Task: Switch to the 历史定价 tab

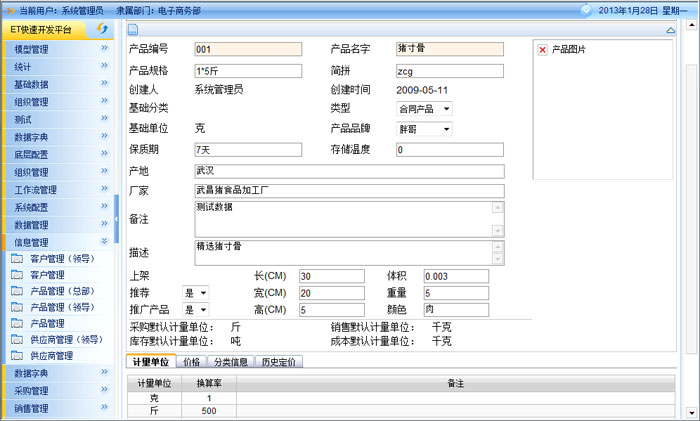Action: point(279,362)
